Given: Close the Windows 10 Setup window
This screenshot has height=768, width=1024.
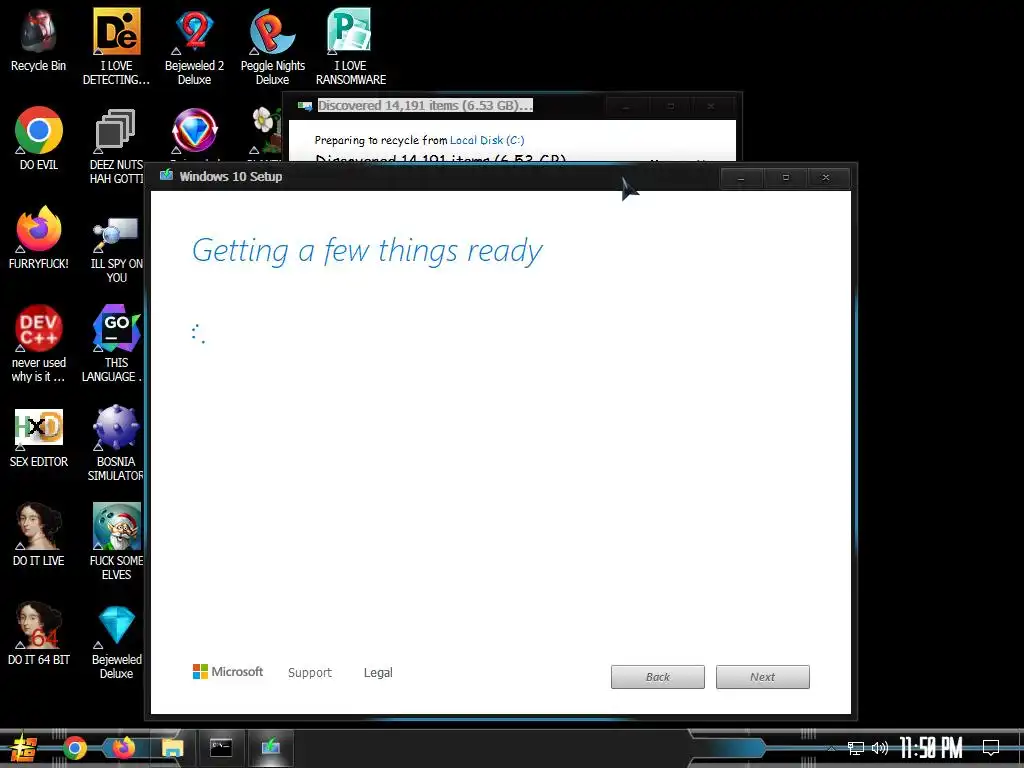Looking at the screenshot, I should click(826, 178).
